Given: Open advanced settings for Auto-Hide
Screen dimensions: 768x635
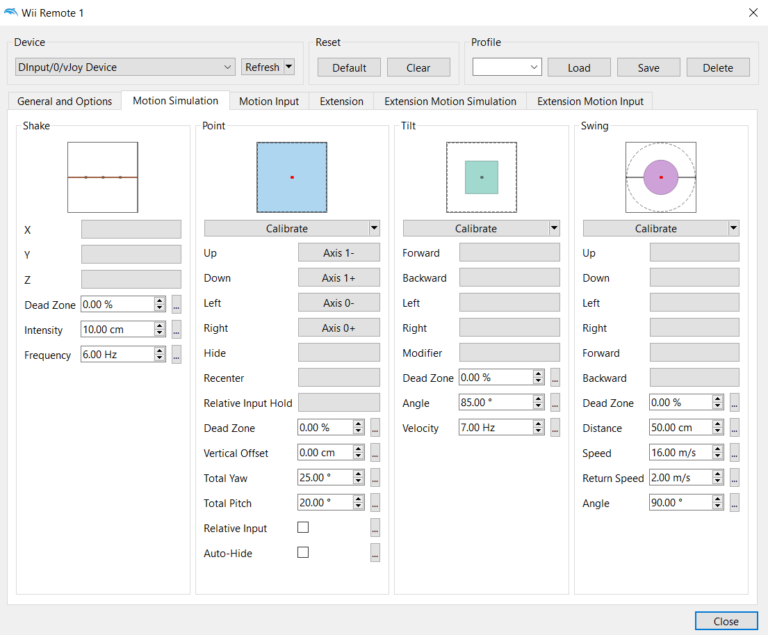Looking at the screenshot, I should [x=375, y=553].
